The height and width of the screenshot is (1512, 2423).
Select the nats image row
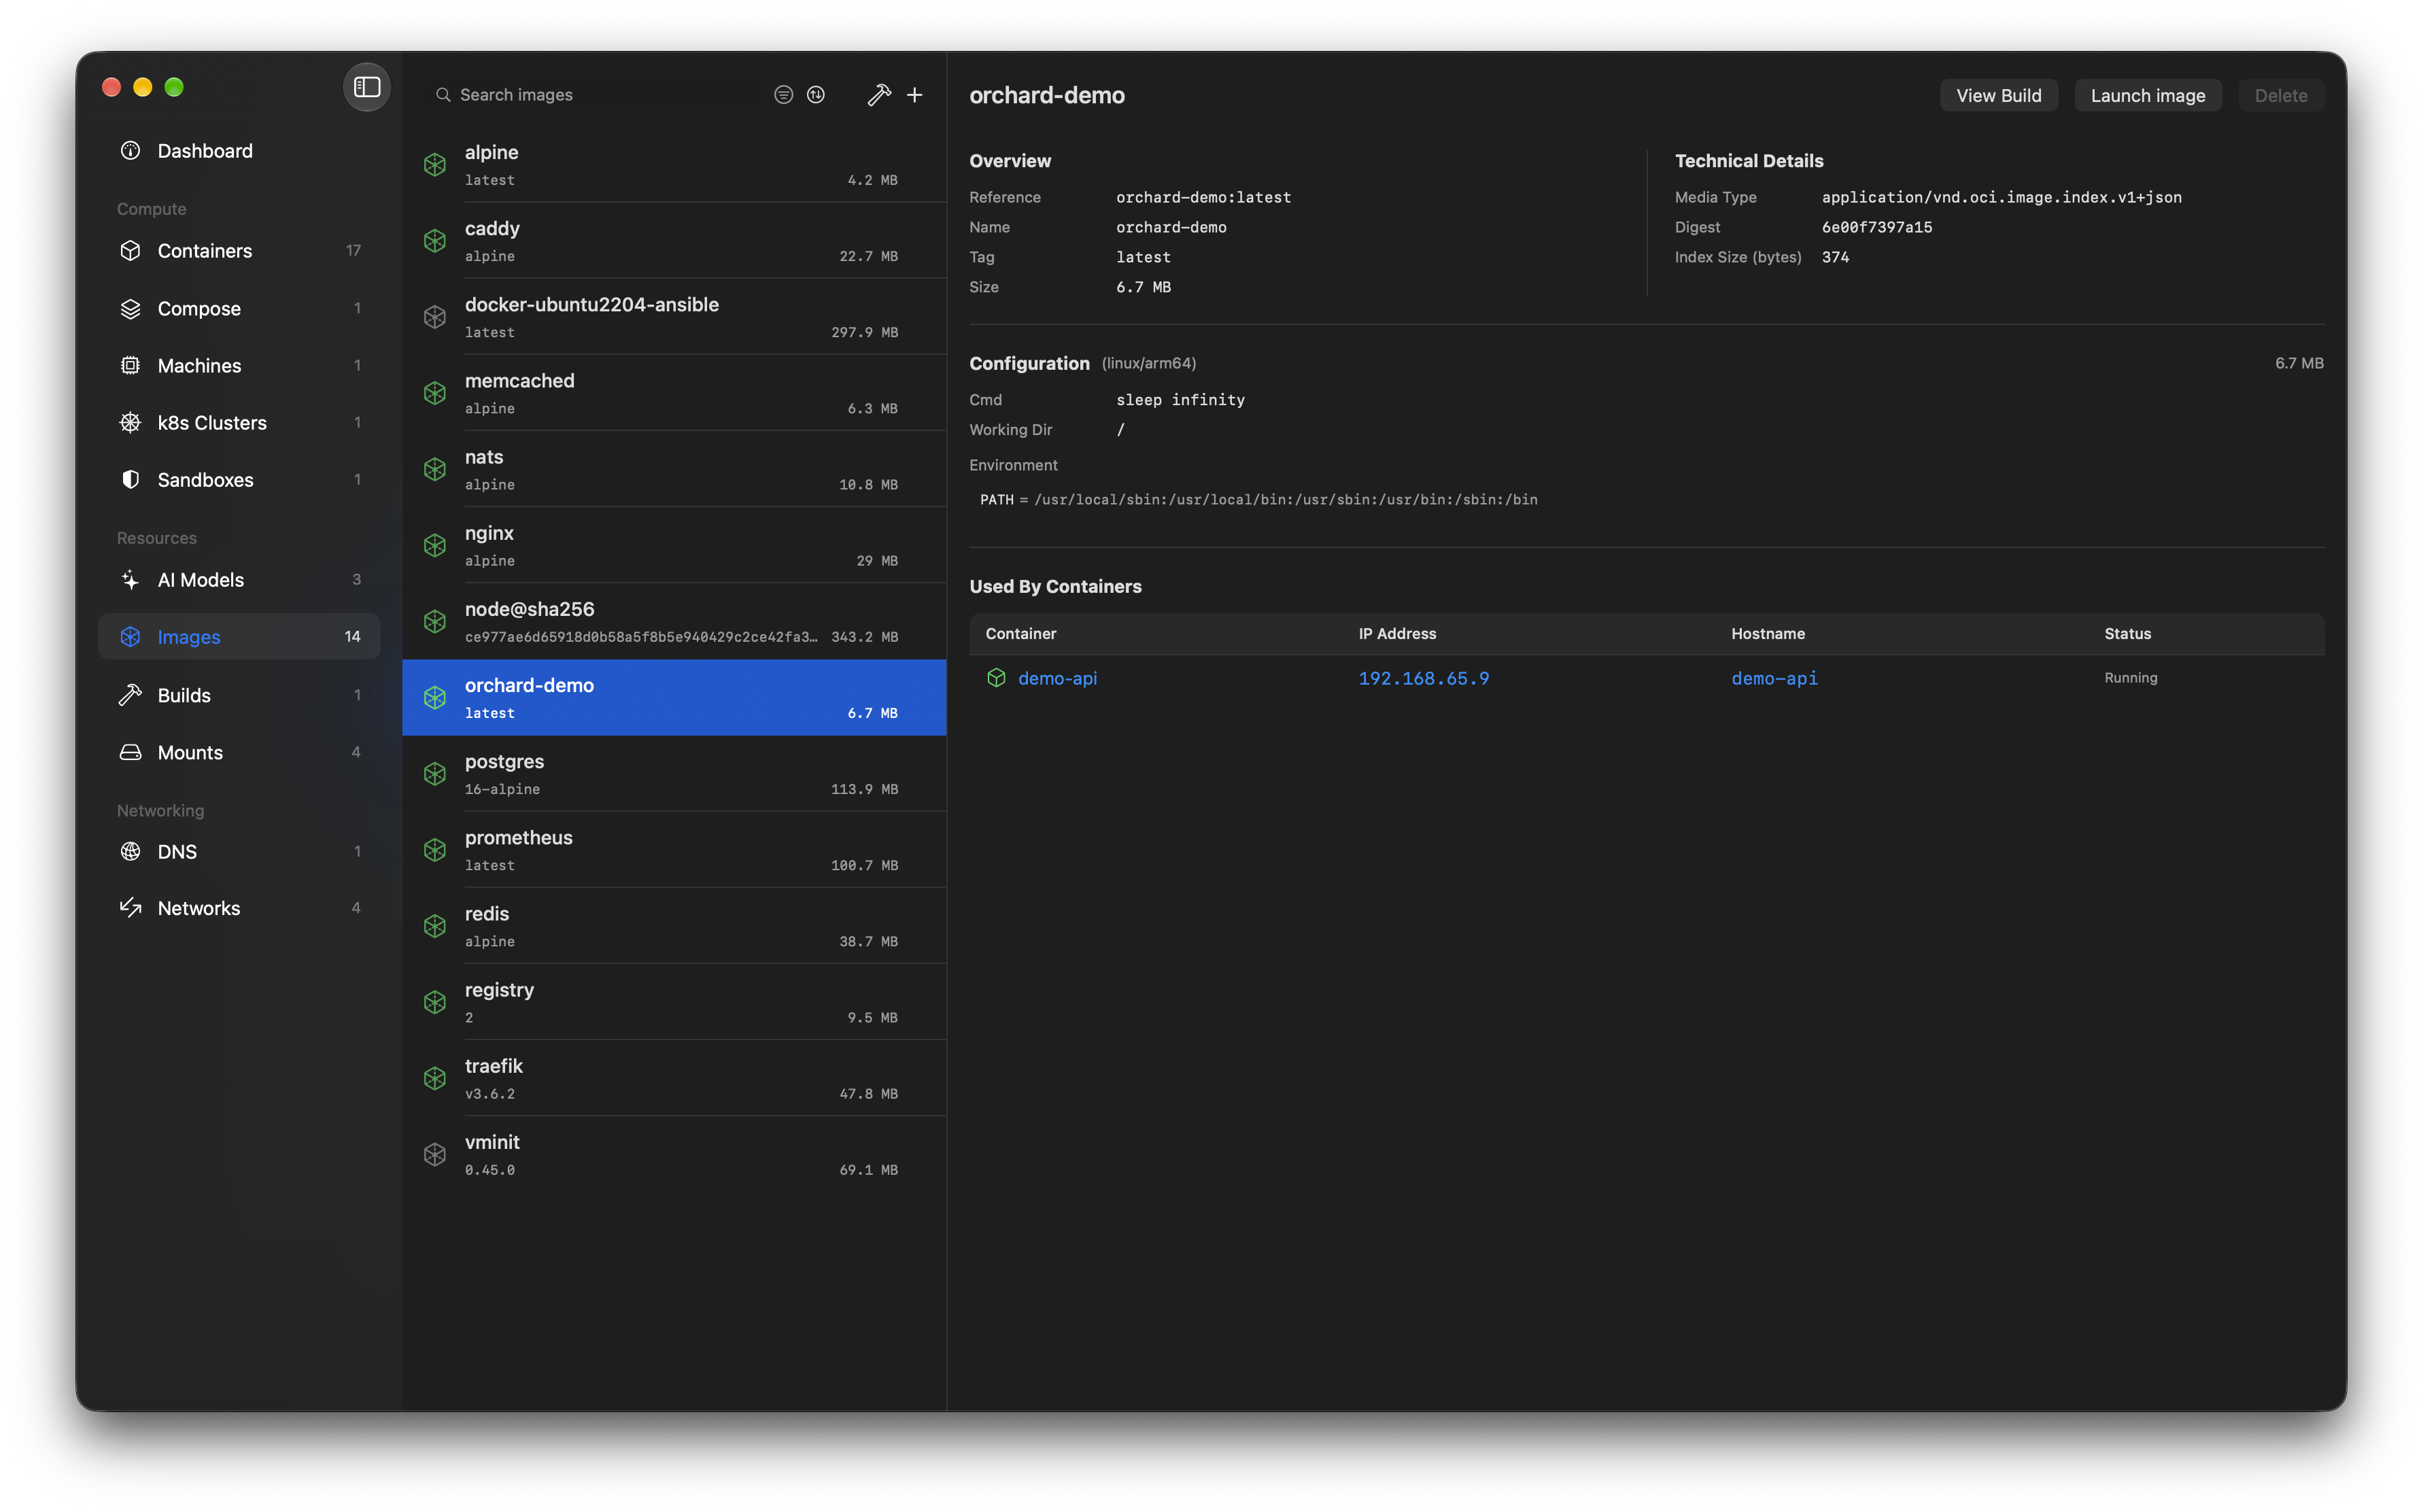pyautogui.click(x=674, y=469)
